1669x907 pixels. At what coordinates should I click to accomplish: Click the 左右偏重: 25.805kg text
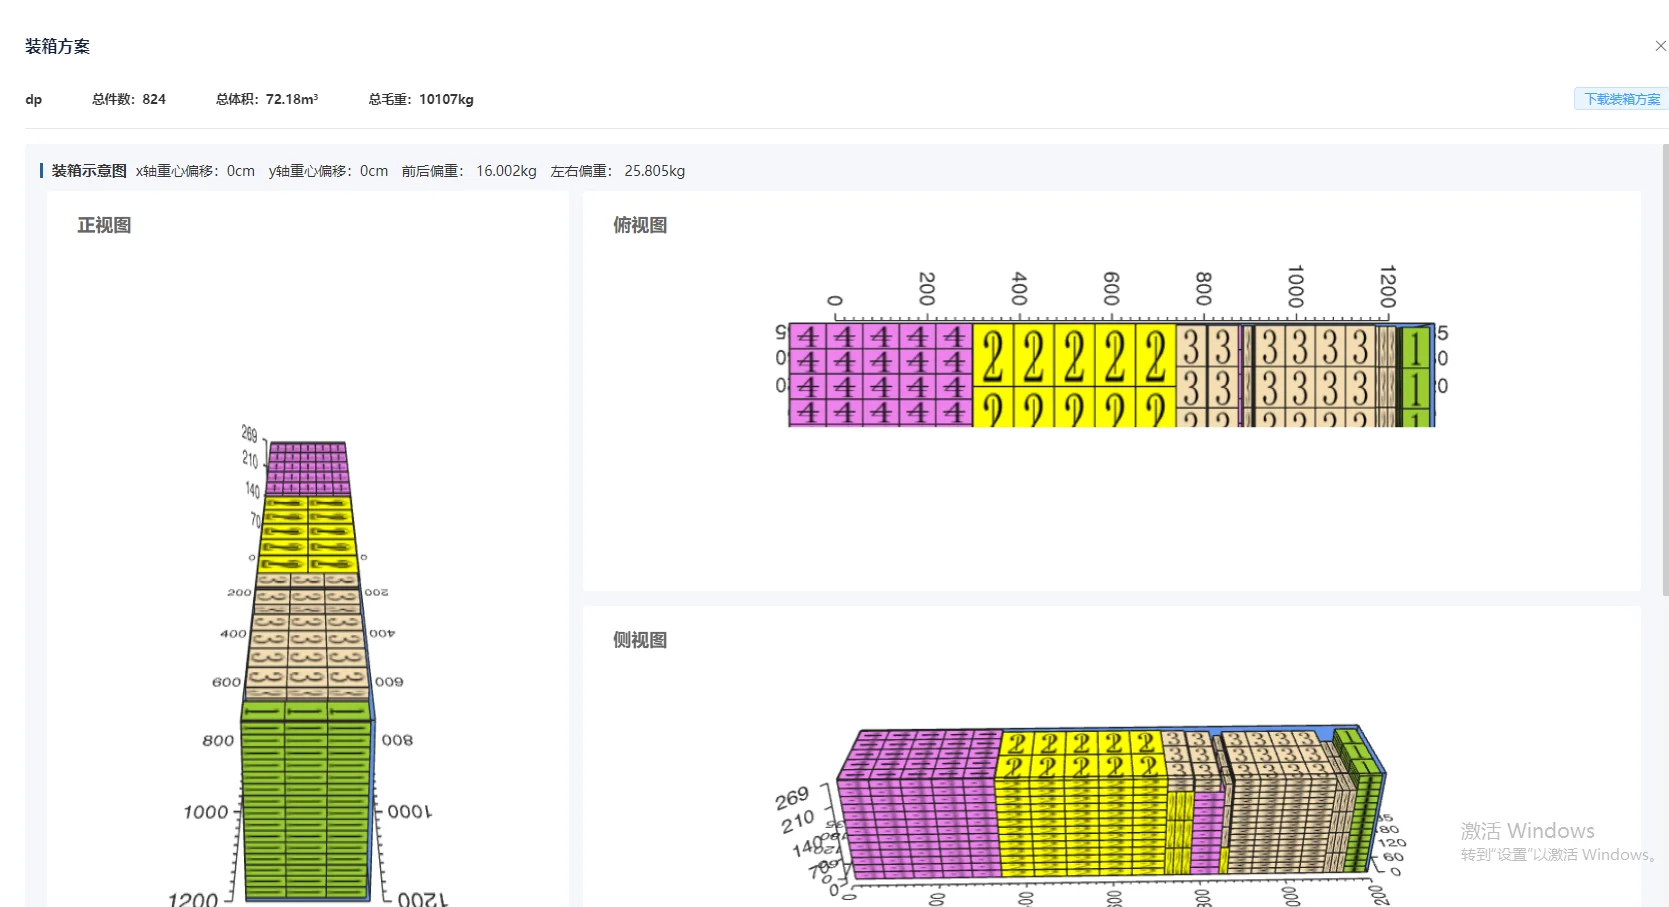pyautogui.click(x=618, y=171)
